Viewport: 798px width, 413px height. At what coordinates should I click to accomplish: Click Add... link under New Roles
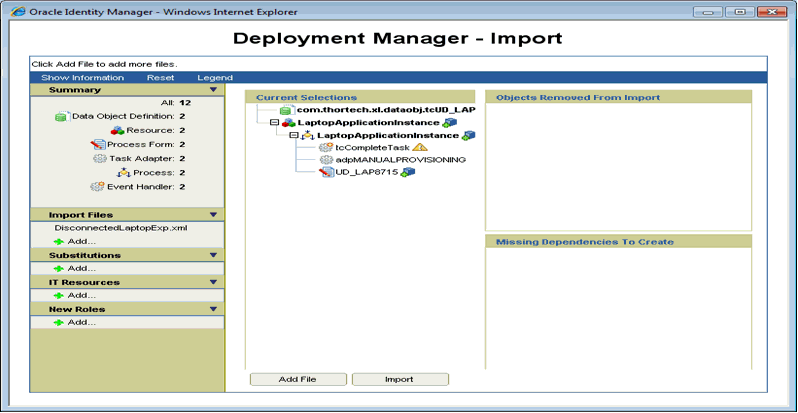(82, 322)
